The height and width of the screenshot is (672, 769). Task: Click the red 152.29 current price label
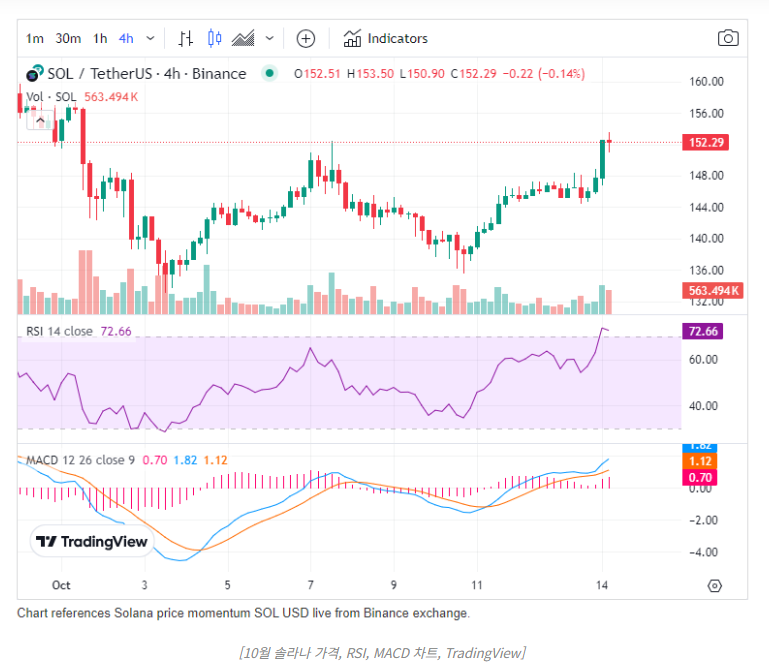(705, 143)
